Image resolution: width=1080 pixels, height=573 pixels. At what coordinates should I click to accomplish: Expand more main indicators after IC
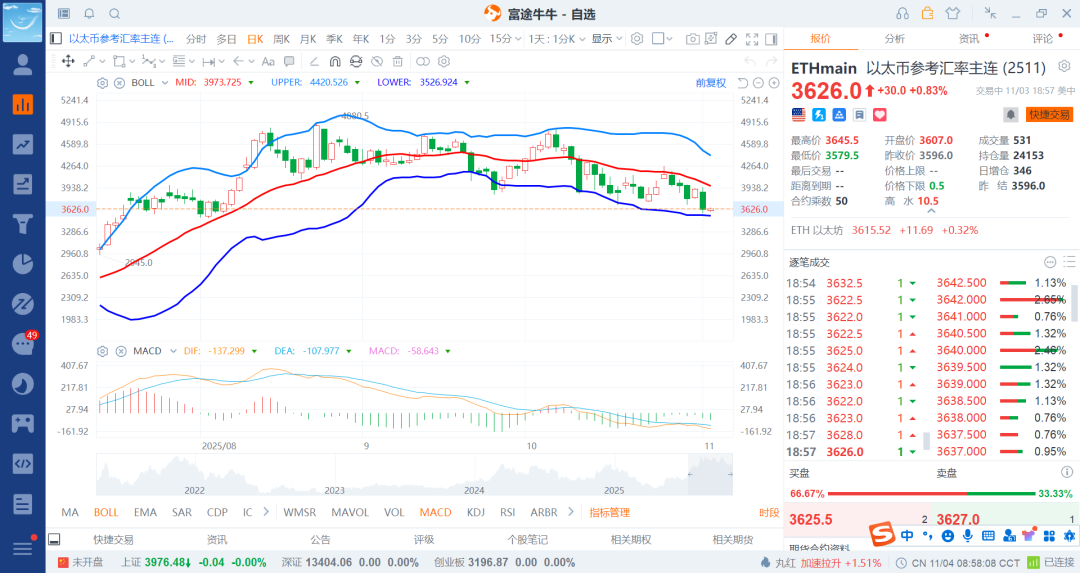coord(263,512)
